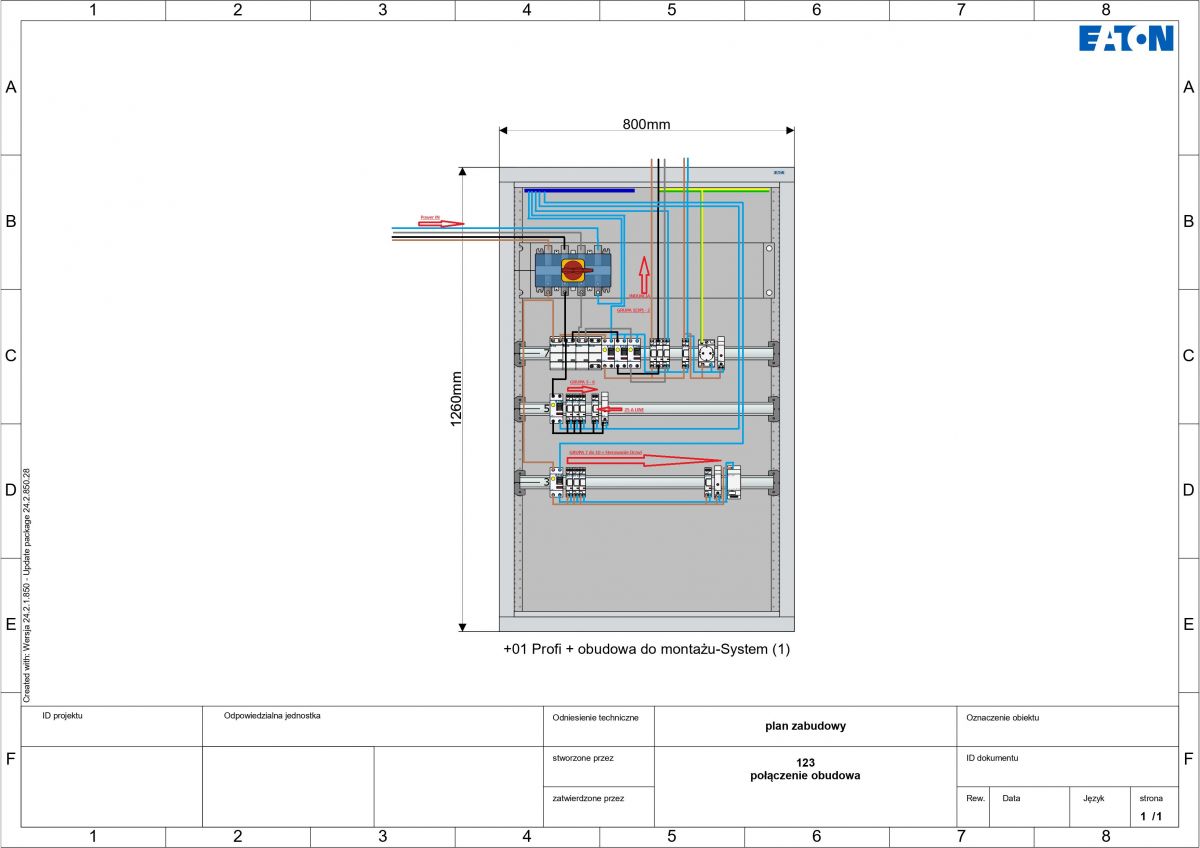The image size is (1200, 848).
Task: Click the '+01 Profi + obudowa' caption
Action: pos(646,649)
